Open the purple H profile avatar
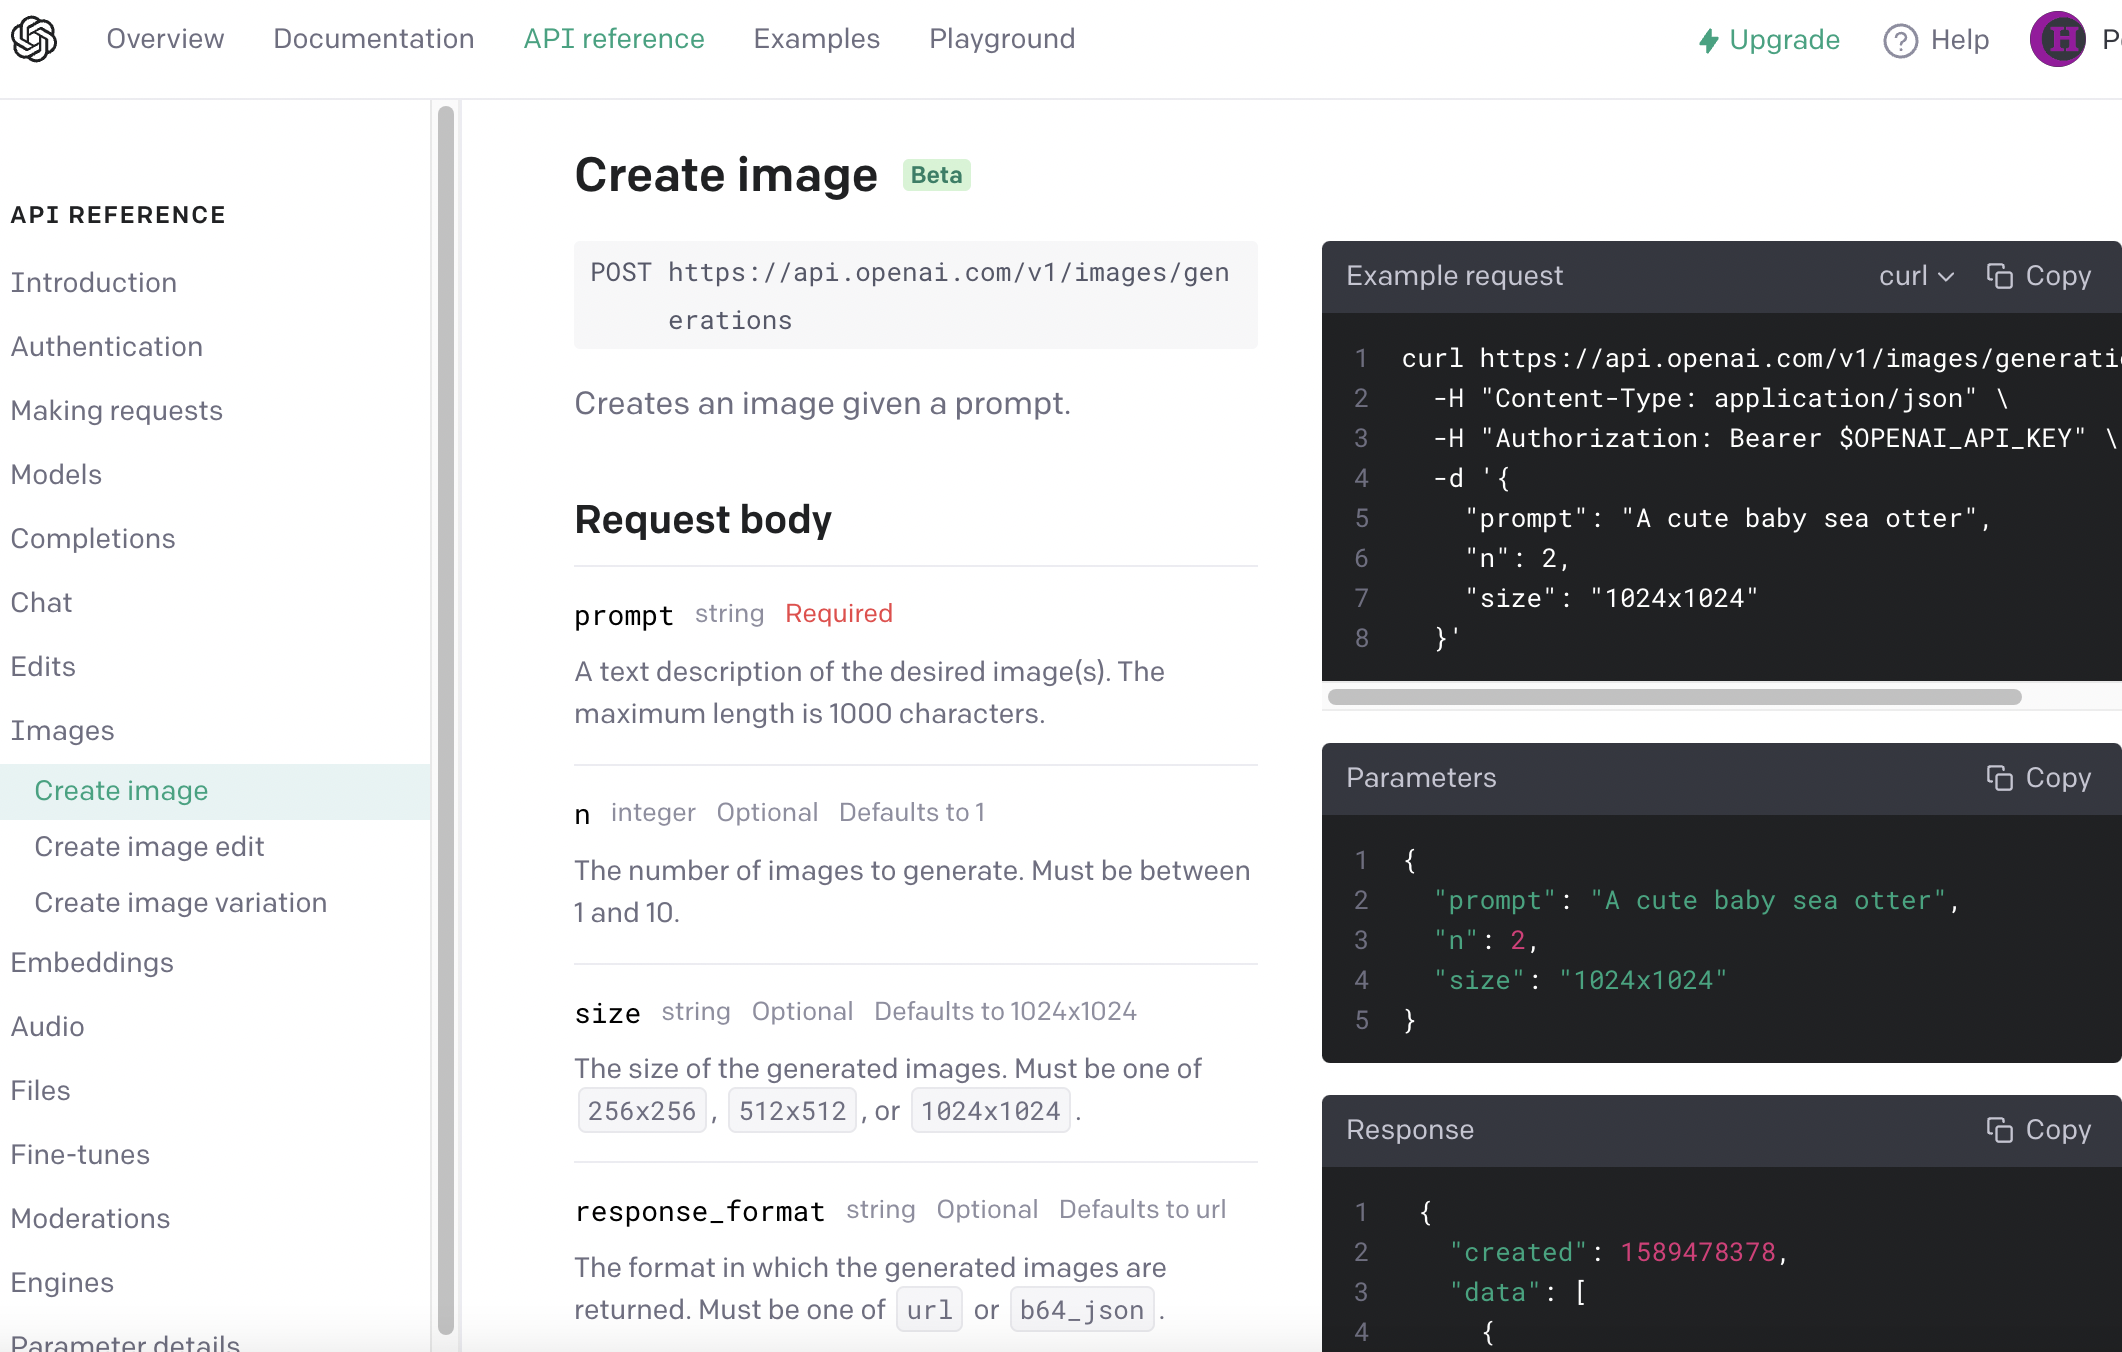 click(x=2058, y=40)
